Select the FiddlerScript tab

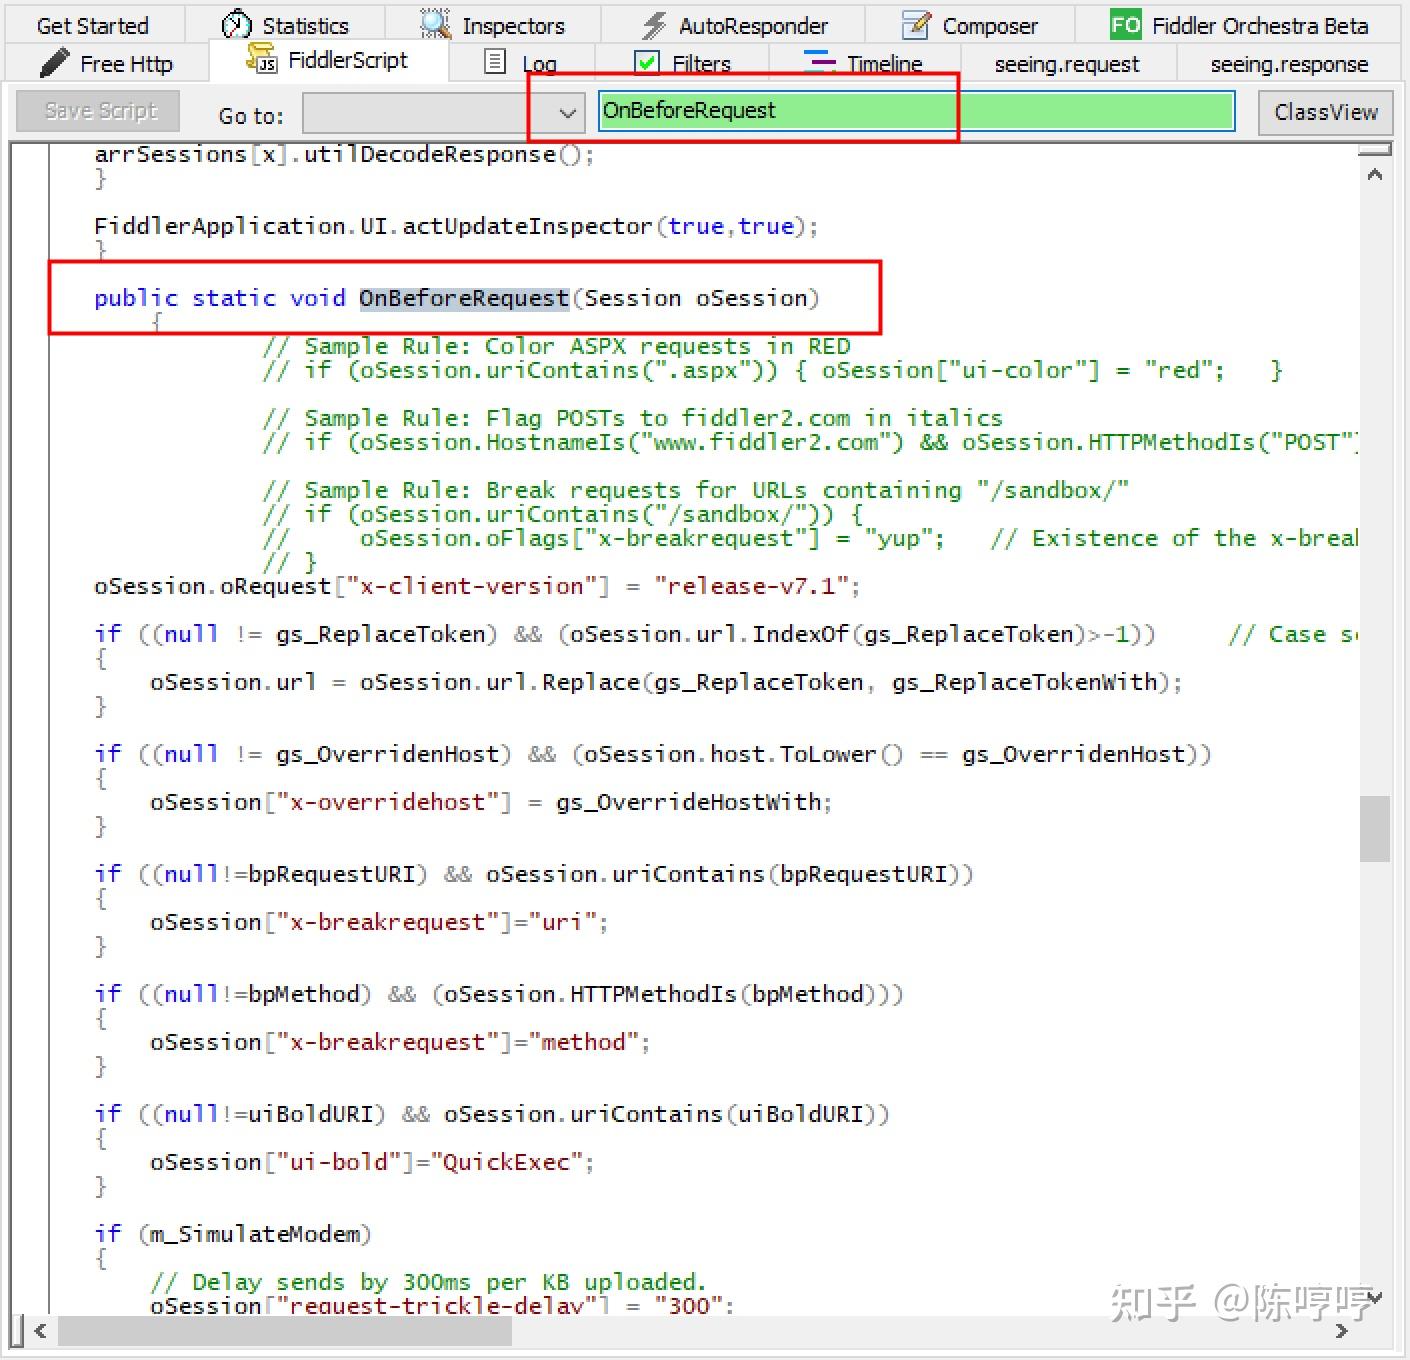(329, 60)
